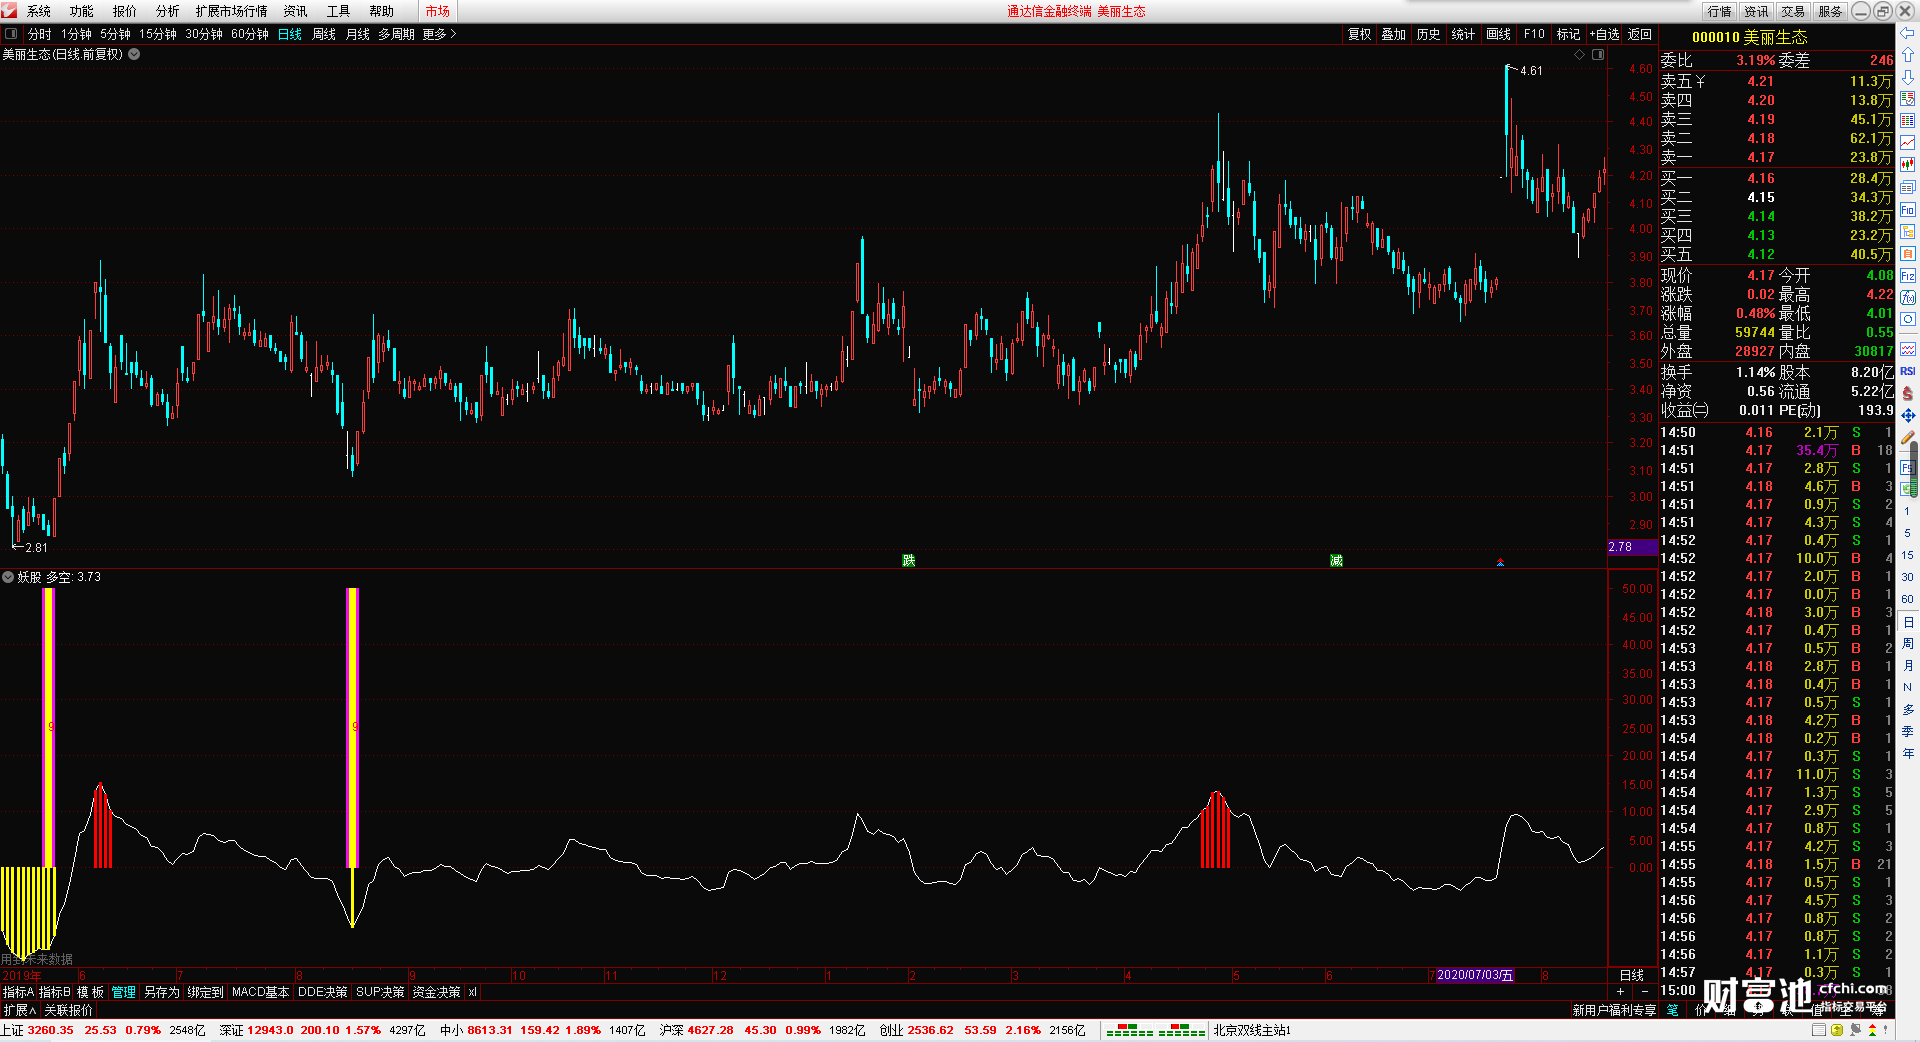
Task: Open the candlestick chart icon in sidebar
Action: click(1908, 165)
